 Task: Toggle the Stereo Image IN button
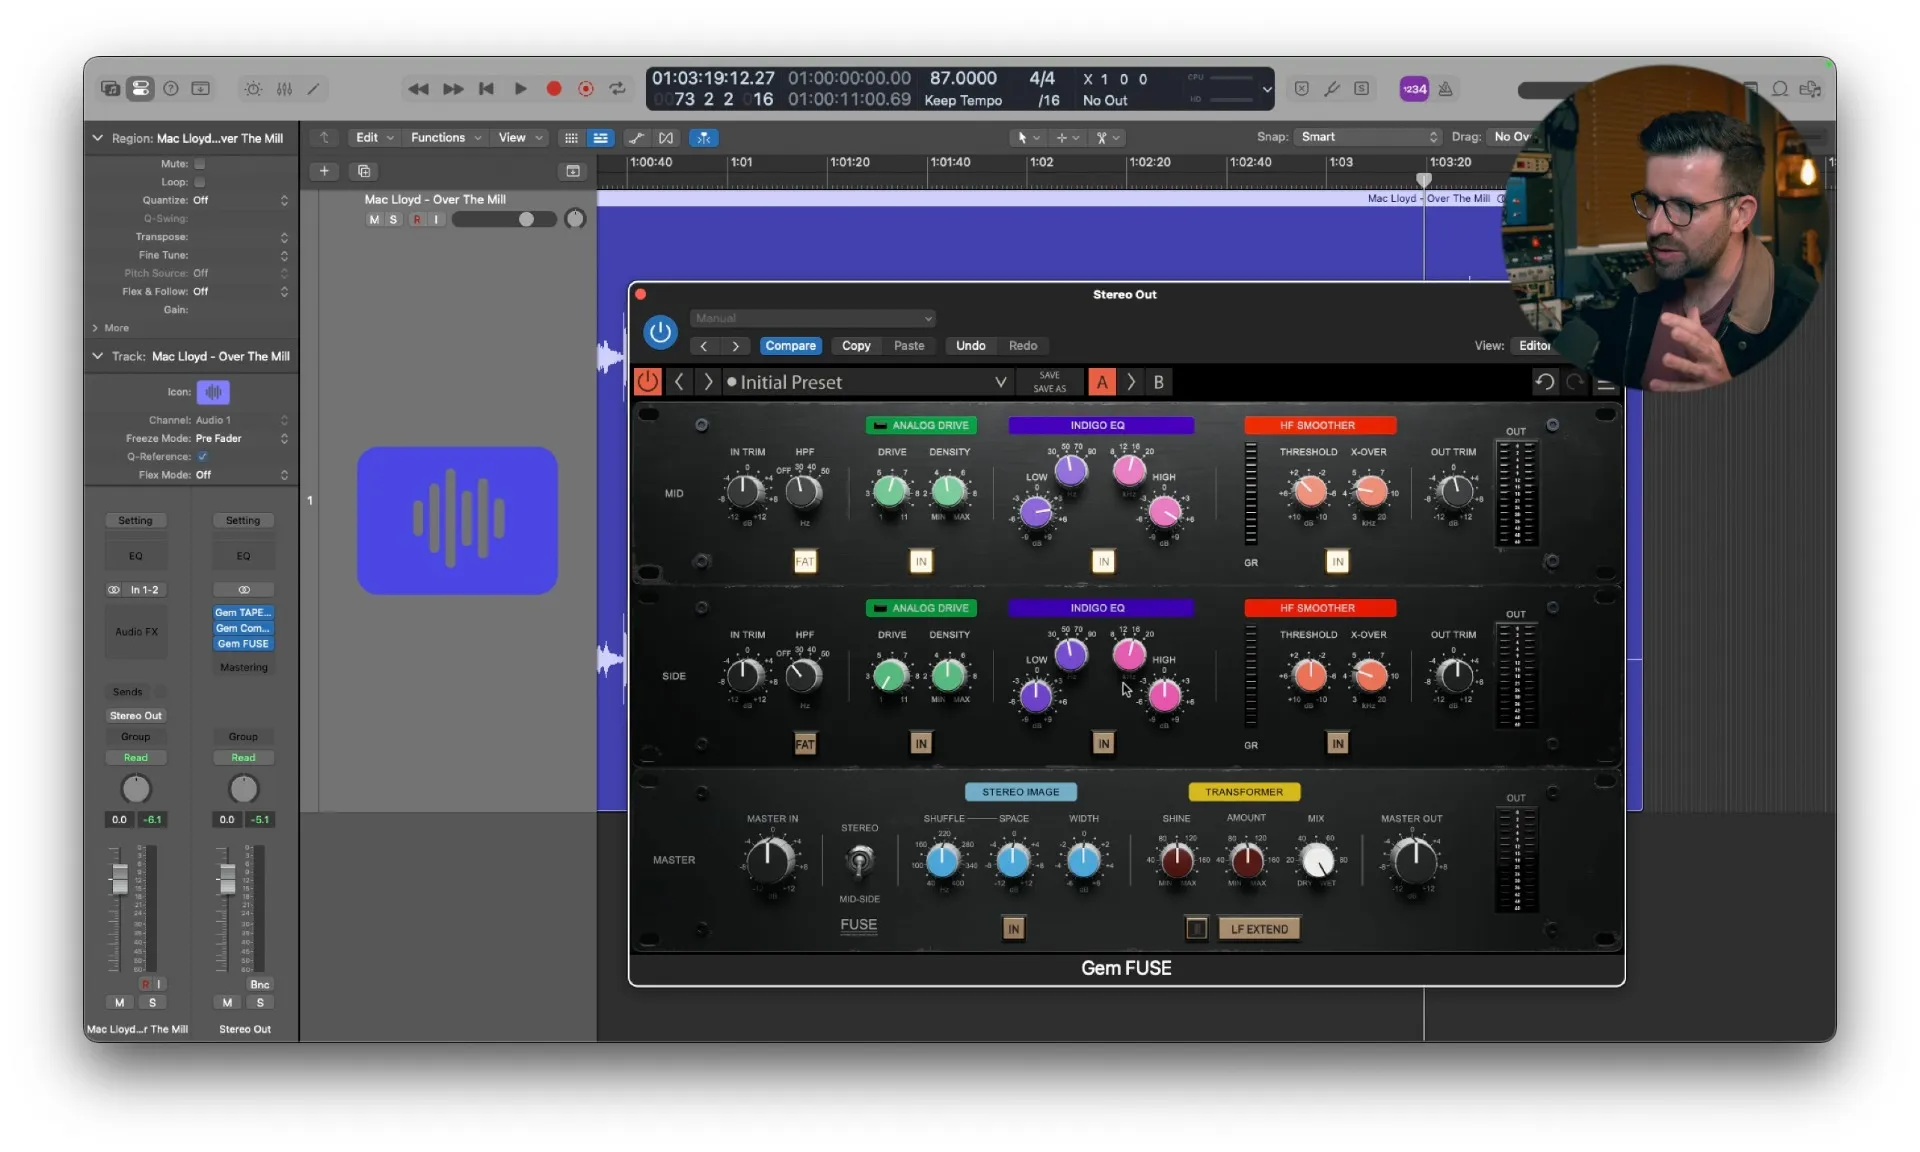pyautogui.click(x=1013, y=929)
